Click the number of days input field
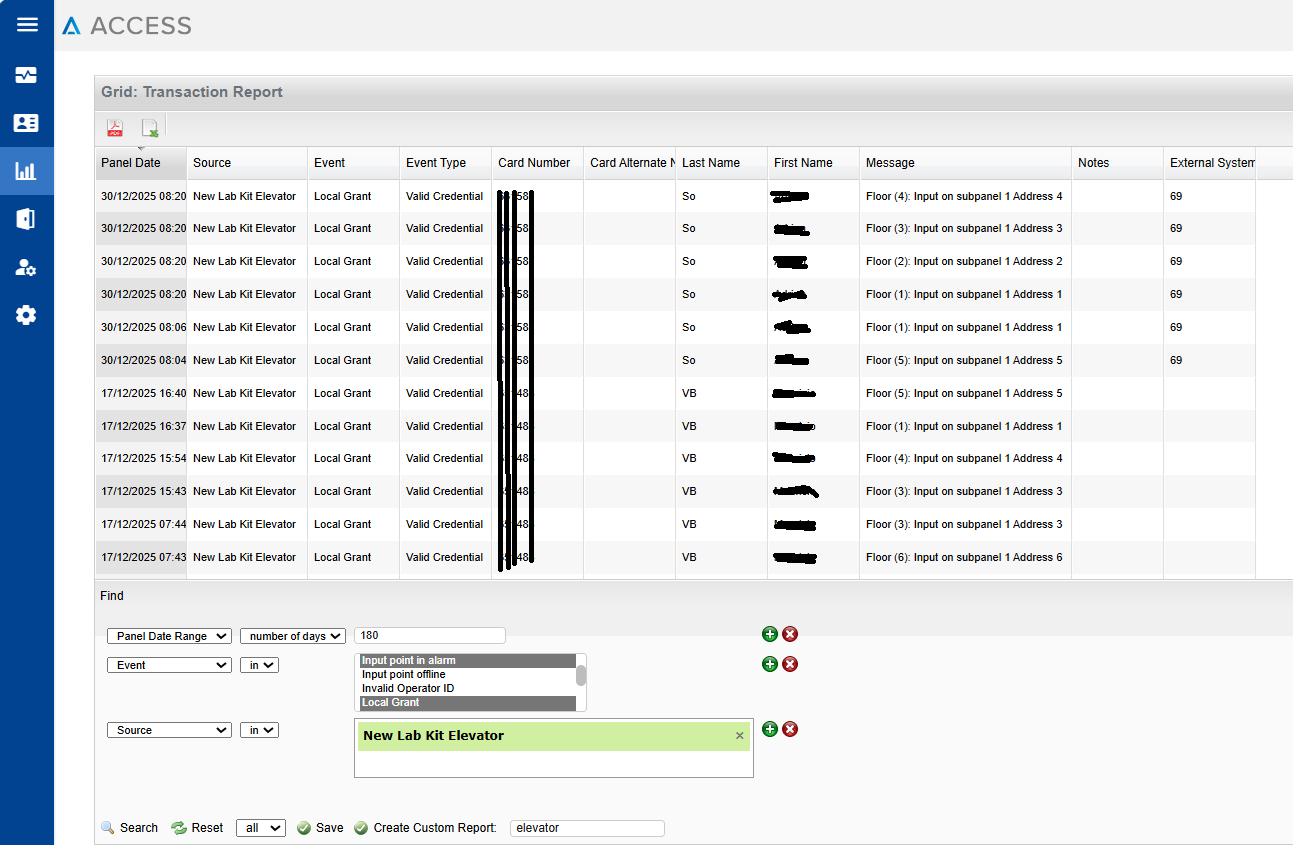1293x845 pixels. click(x=430, y=635)
